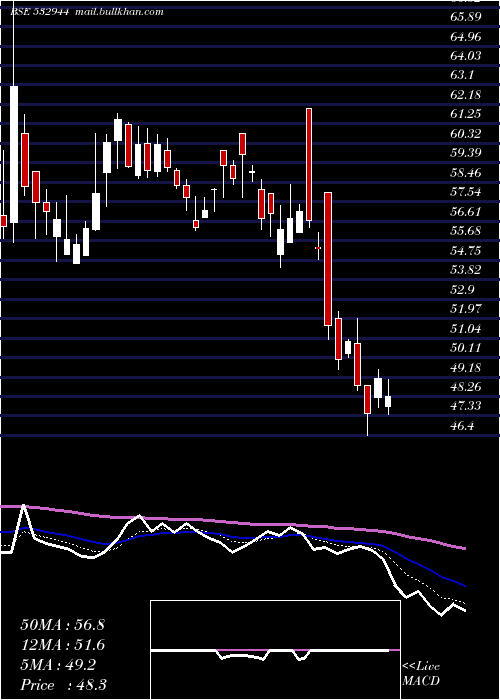Select the 65.89 price axis label
The image size is (500, 700).
tap(466, 17)
